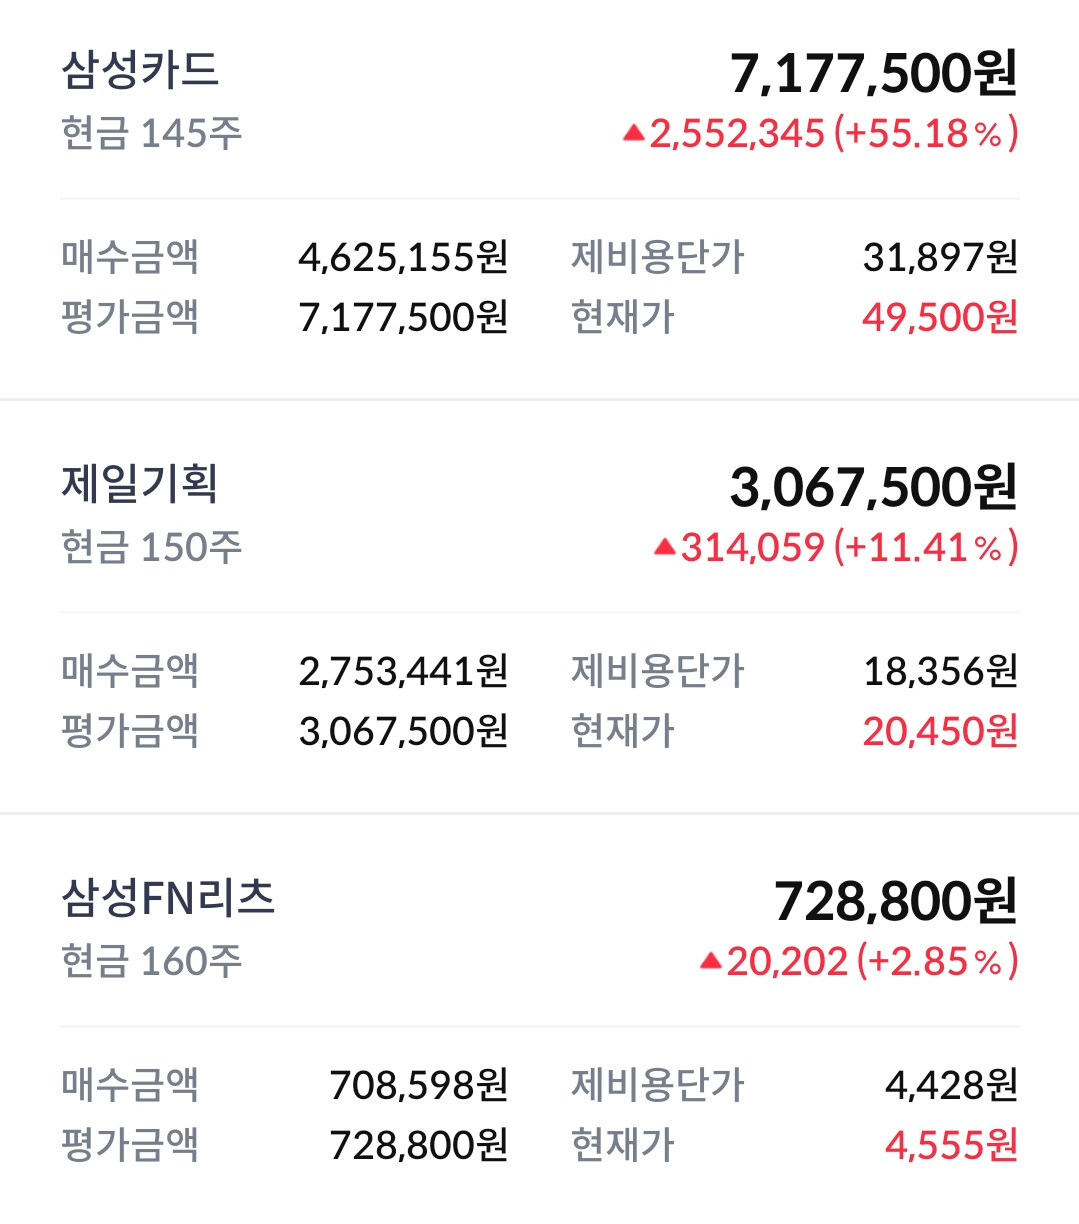
Task: Tap 제일기획 current price 20,450원
Action: [940, 731]
